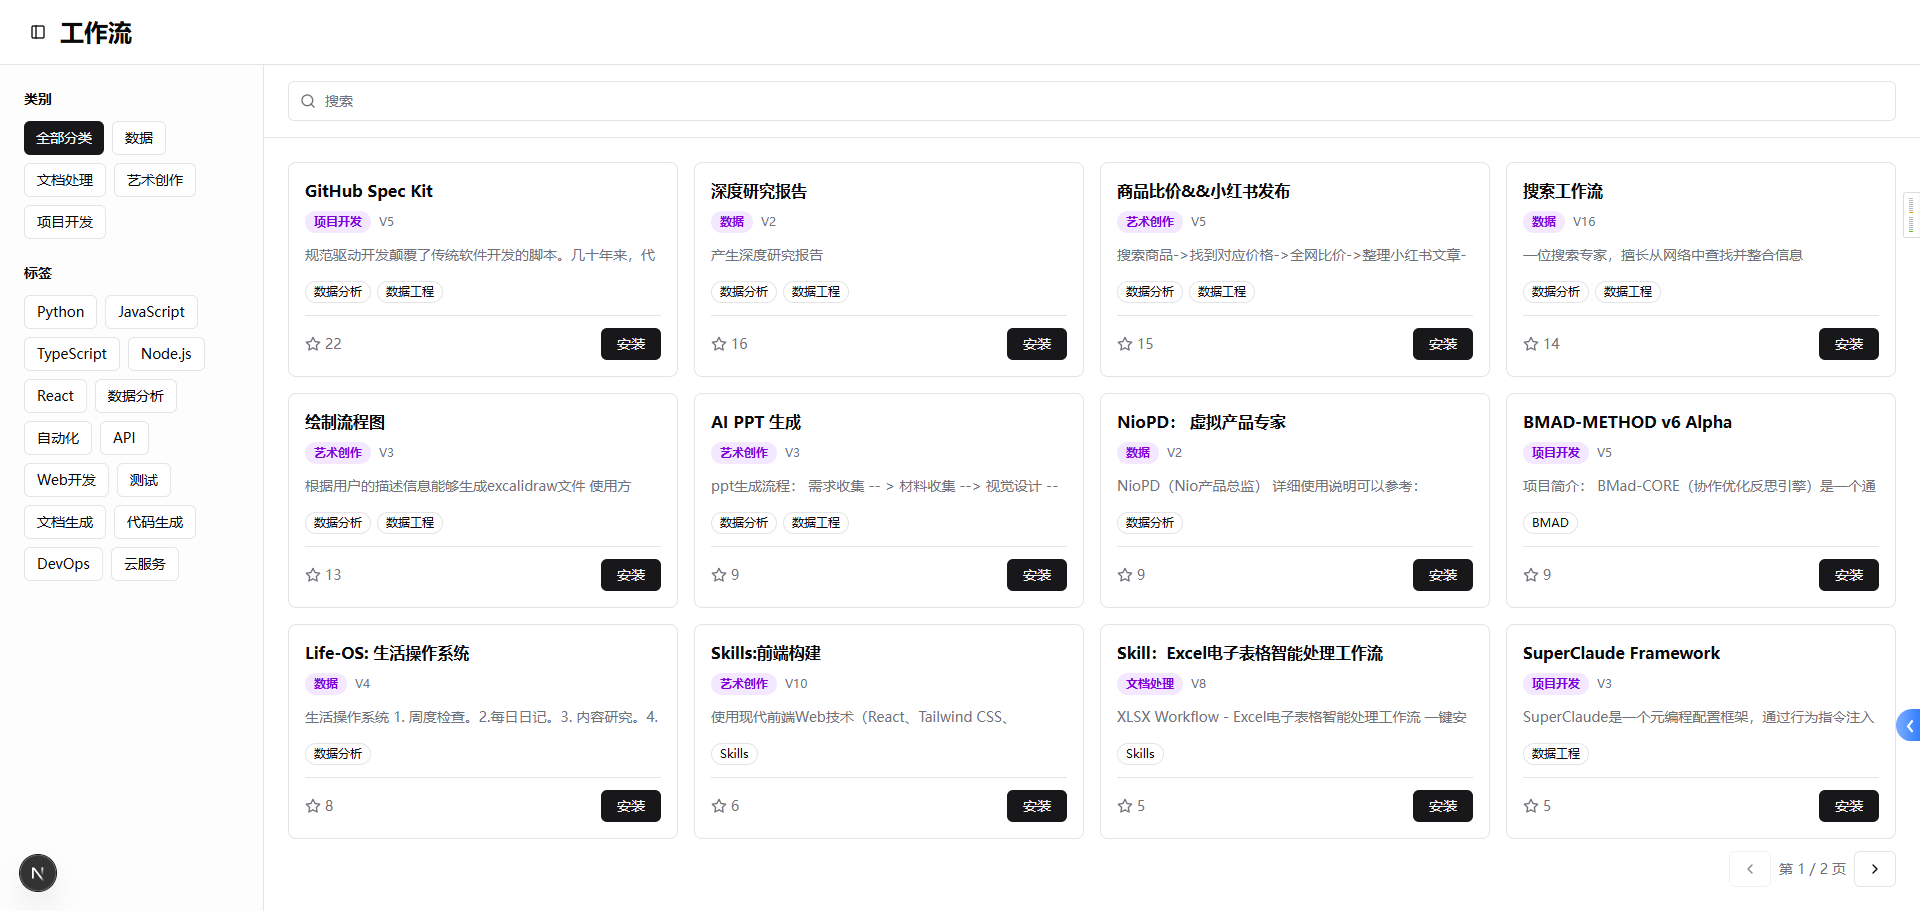Image resolution: width=1920 pixels, height=911 pixels.
Task: Enable the DevOps tag filter
Action: coord(63,563)
